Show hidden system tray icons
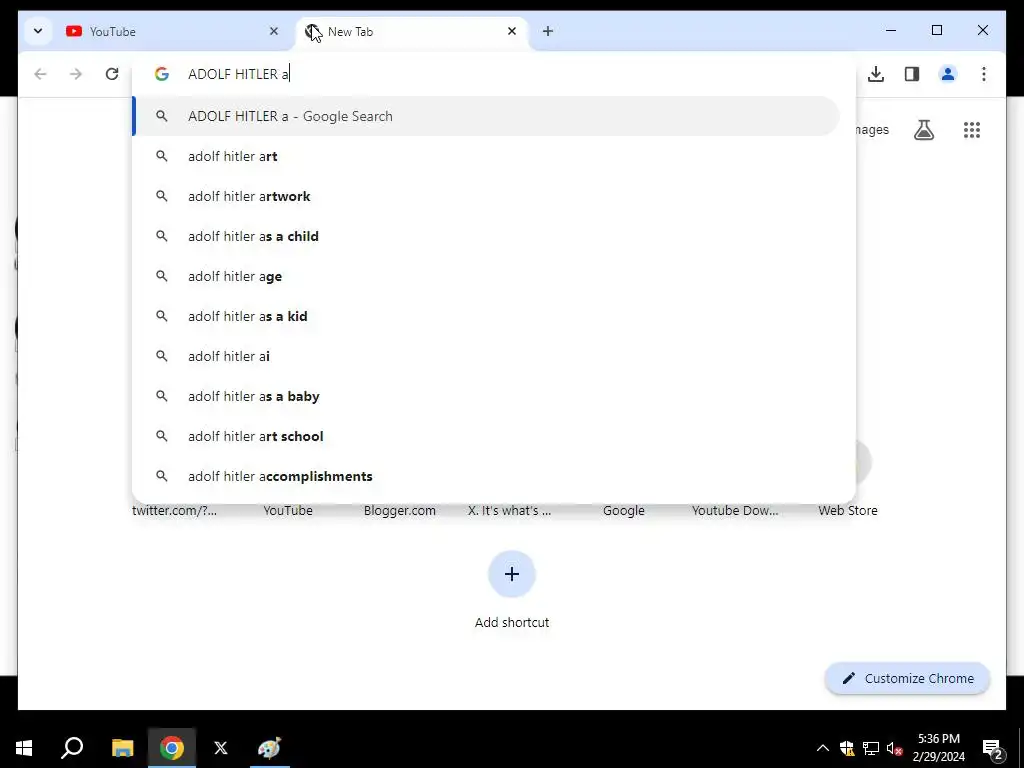The width and height of the screenshot is (1024, 768). tap(823, 748)
